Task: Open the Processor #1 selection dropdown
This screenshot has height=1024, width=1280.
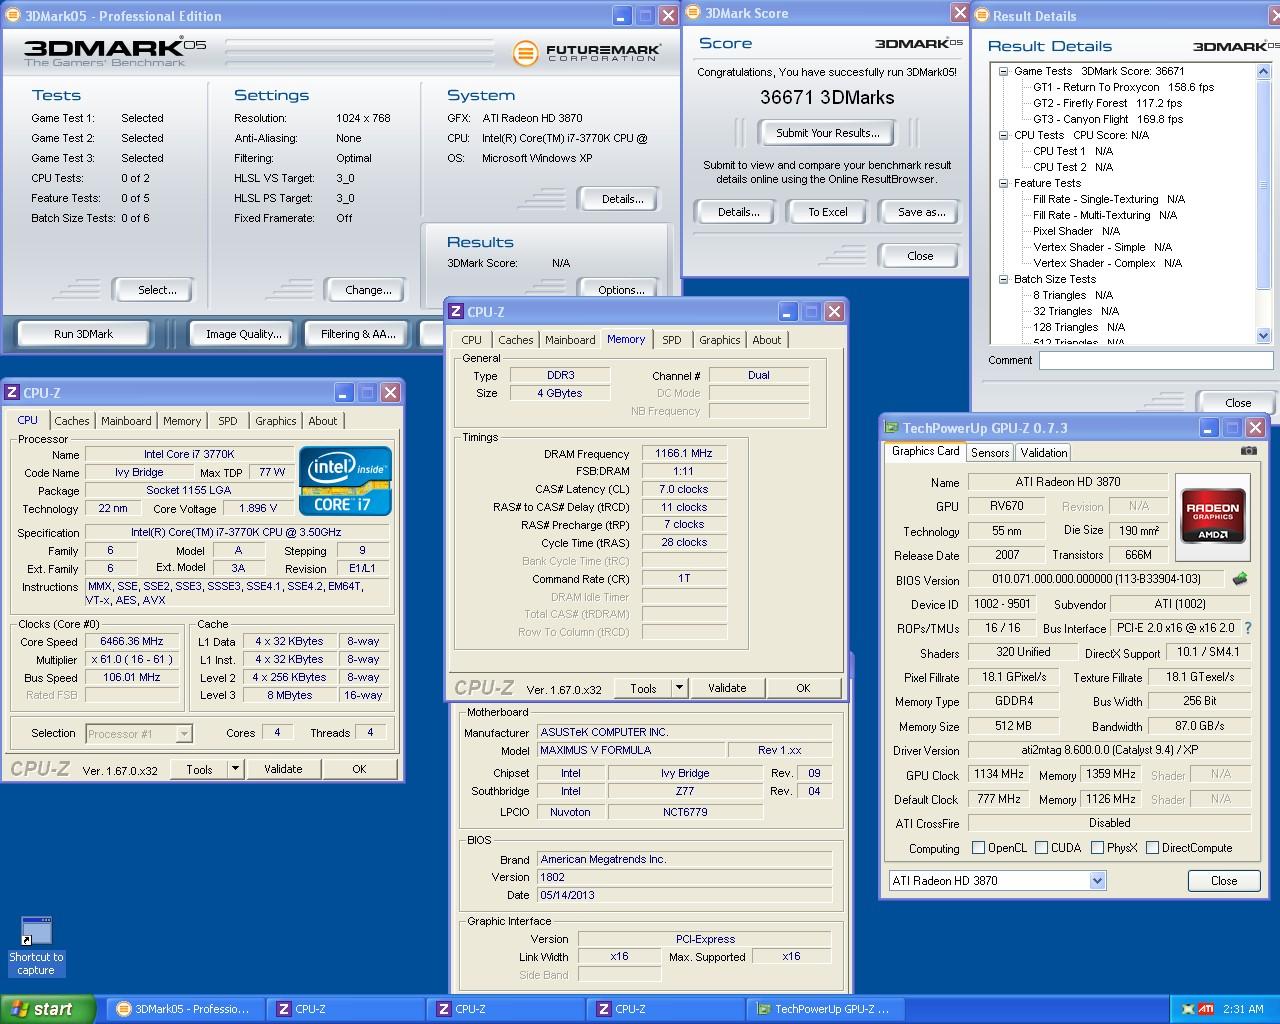Action: (x=183, y=734)
